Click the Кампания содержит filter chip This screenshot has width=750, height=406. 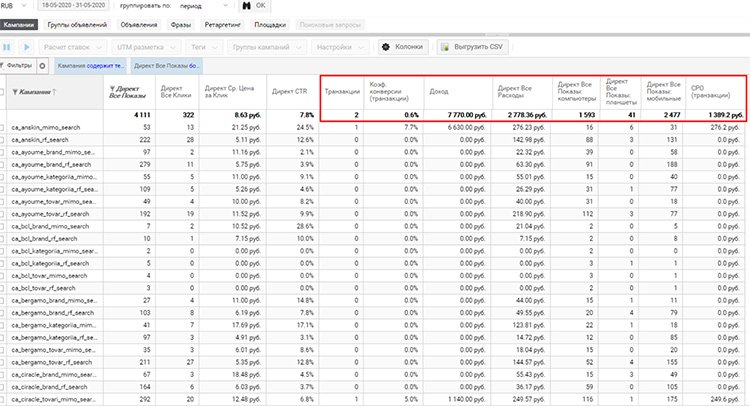pyautogui.click(x=90, y=66)
